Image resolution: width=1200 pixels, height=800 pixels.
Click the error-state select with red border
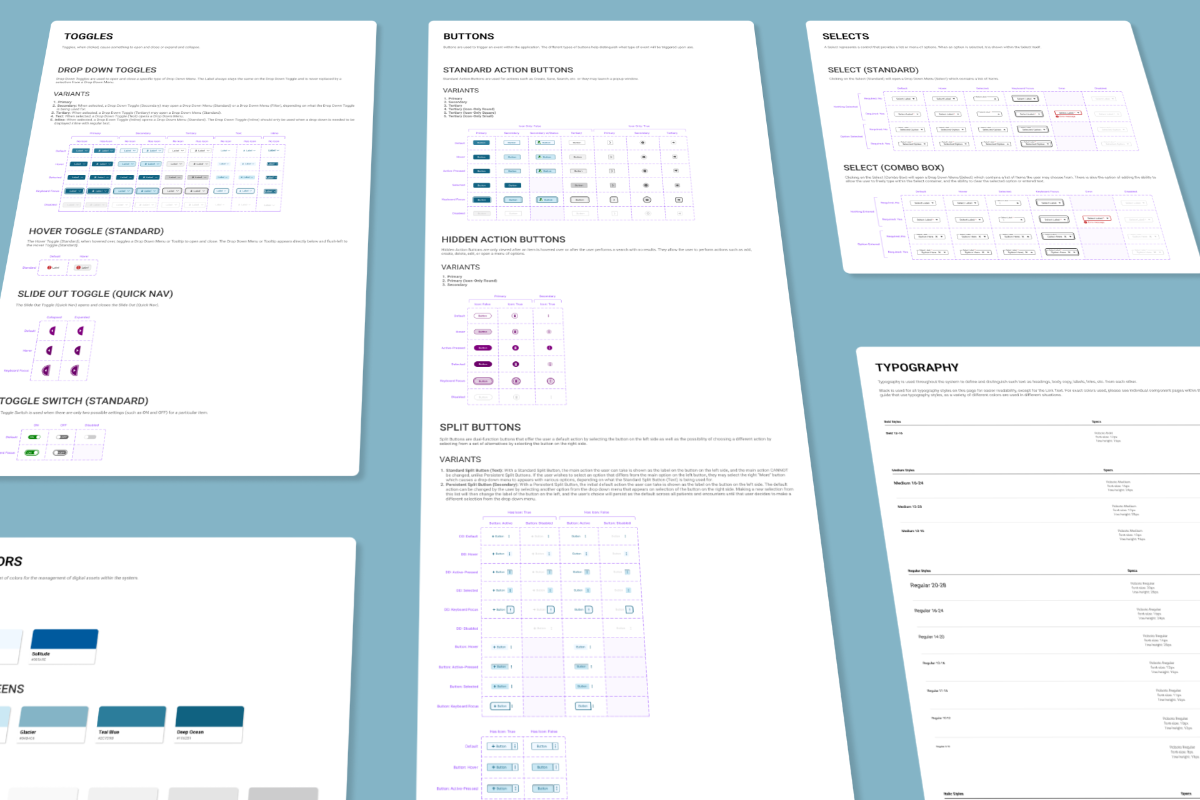tap(1068, 112)
